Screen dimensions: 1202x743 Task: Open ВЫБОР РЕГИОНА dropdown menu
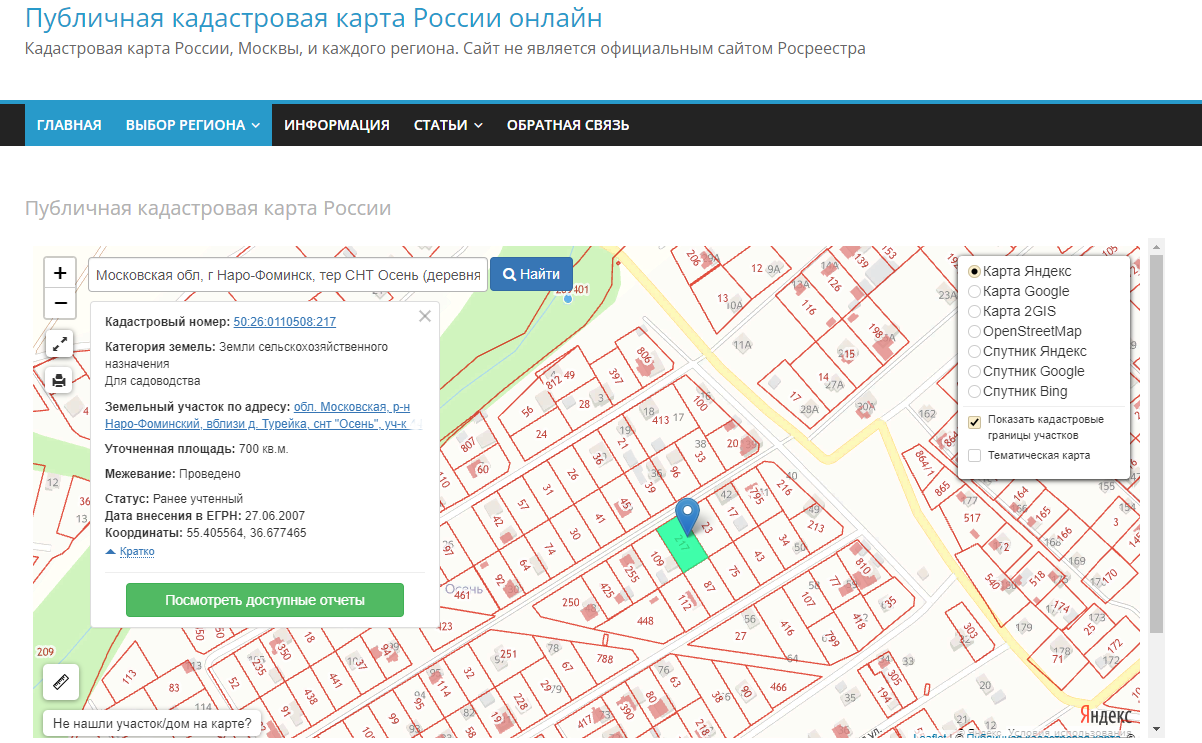click(193, 125)
